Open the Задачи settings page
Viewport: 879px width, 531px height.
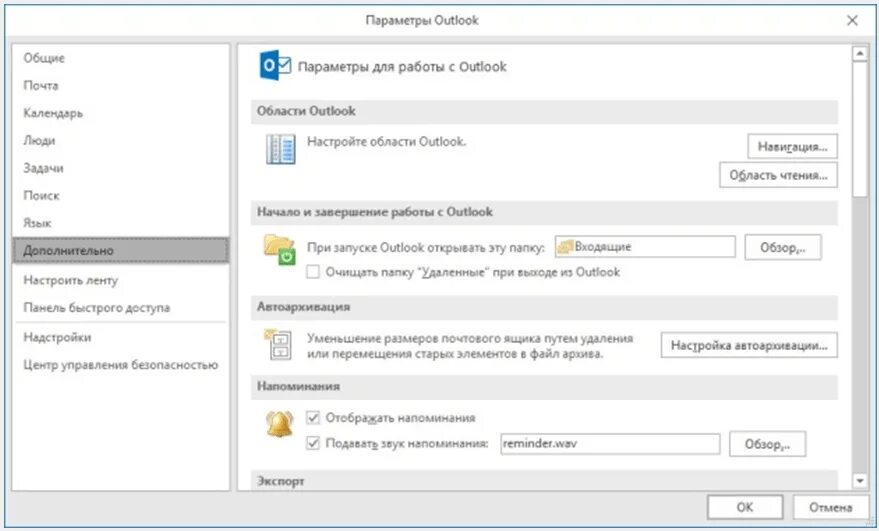click(x=121, y=168)
